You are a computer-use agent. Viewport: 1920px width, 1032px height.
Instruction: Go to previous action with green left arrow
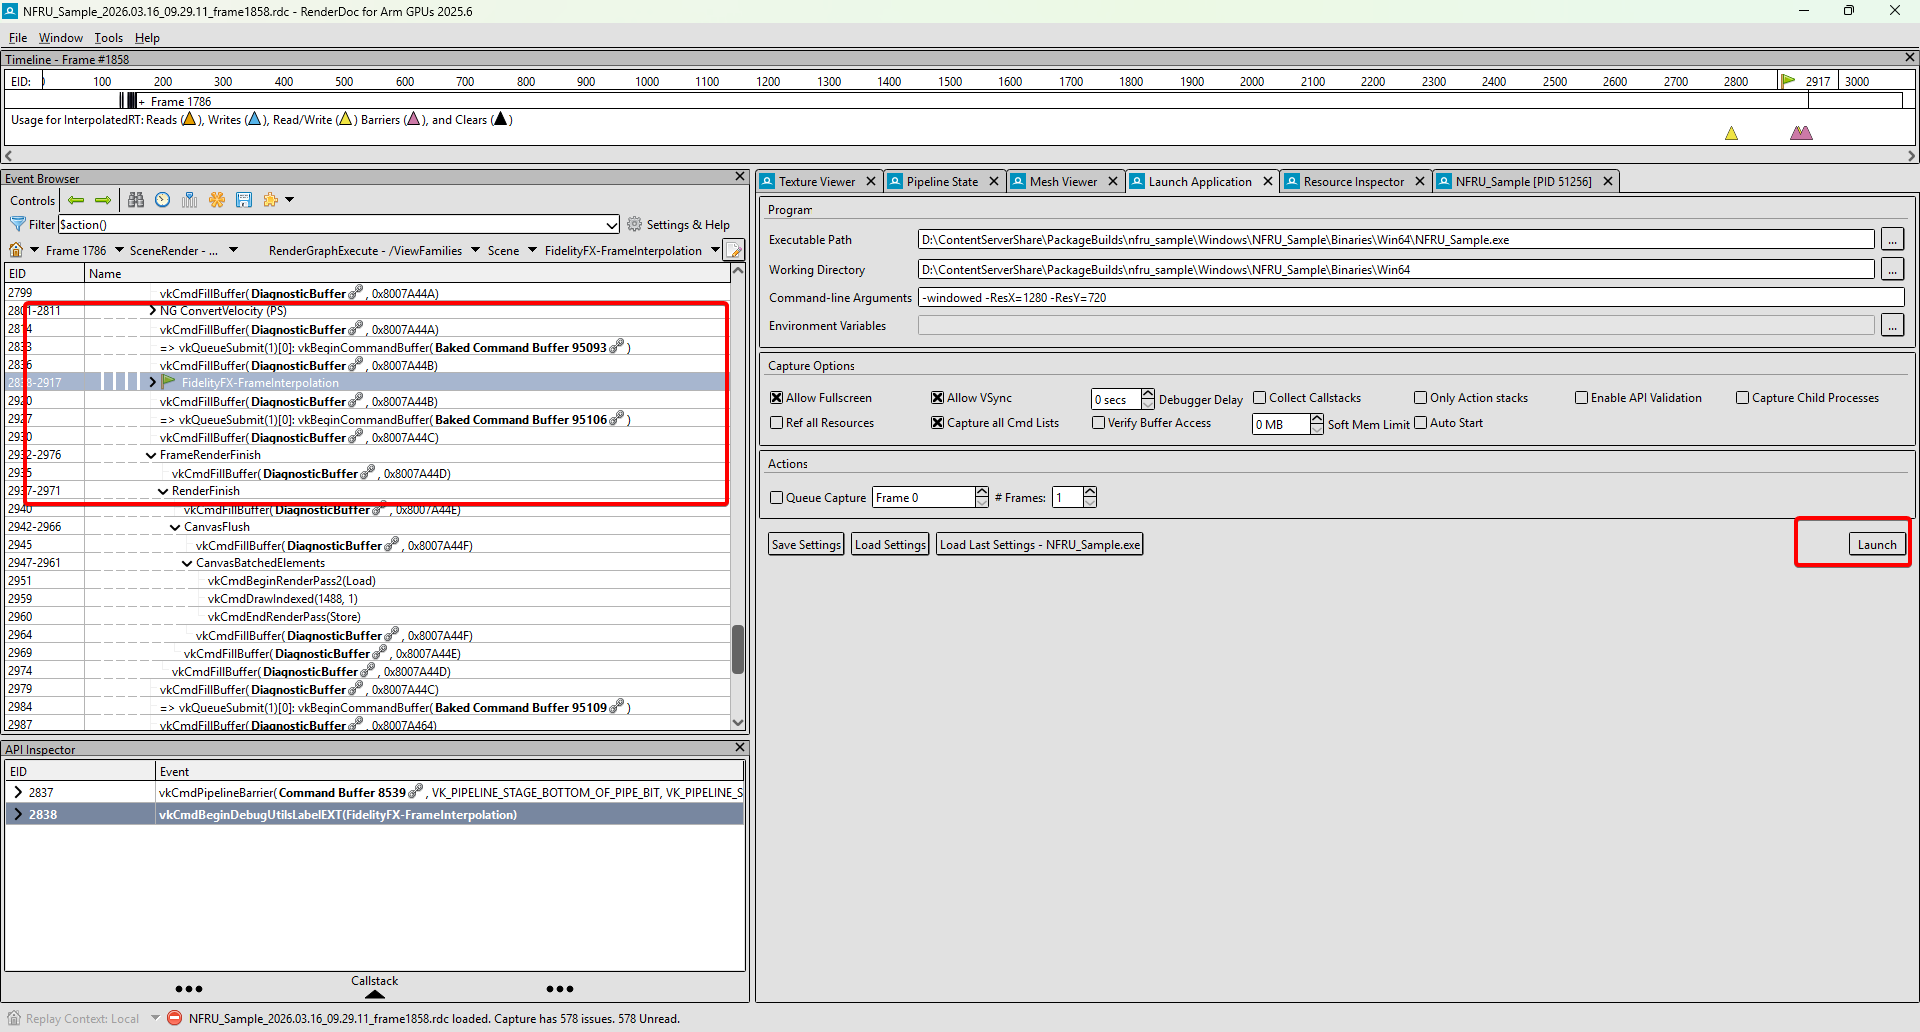pyautogui.click(x=76, y=200)
